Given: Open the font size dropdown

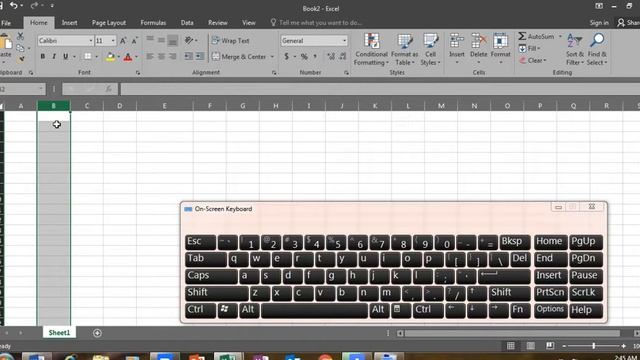Looking at the screenshot, I should [113, 40].
